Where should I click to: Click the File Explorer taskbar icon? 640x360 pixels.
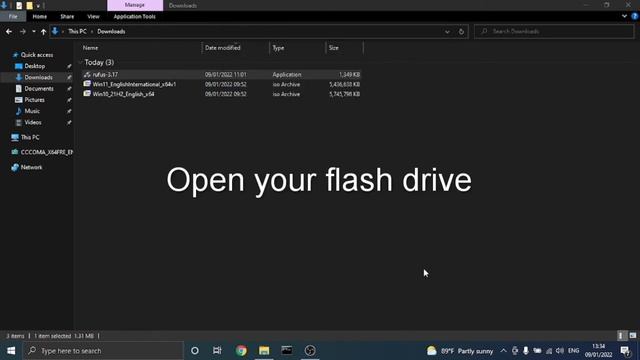click(x=264, y=351)
